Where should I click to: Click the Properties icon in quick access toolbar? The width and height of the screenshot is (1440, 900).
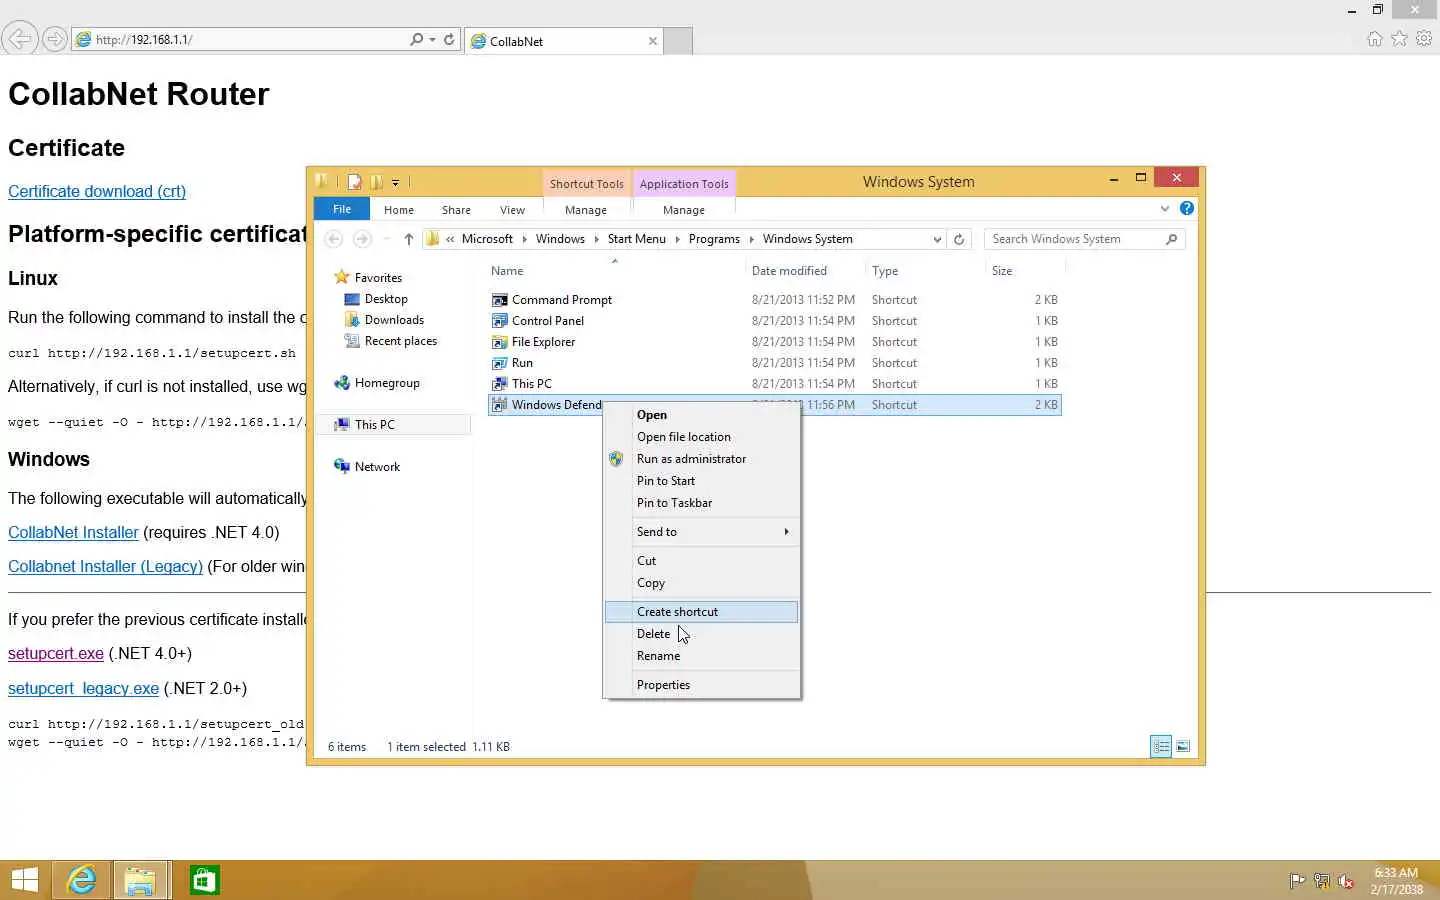click(354, 182)
